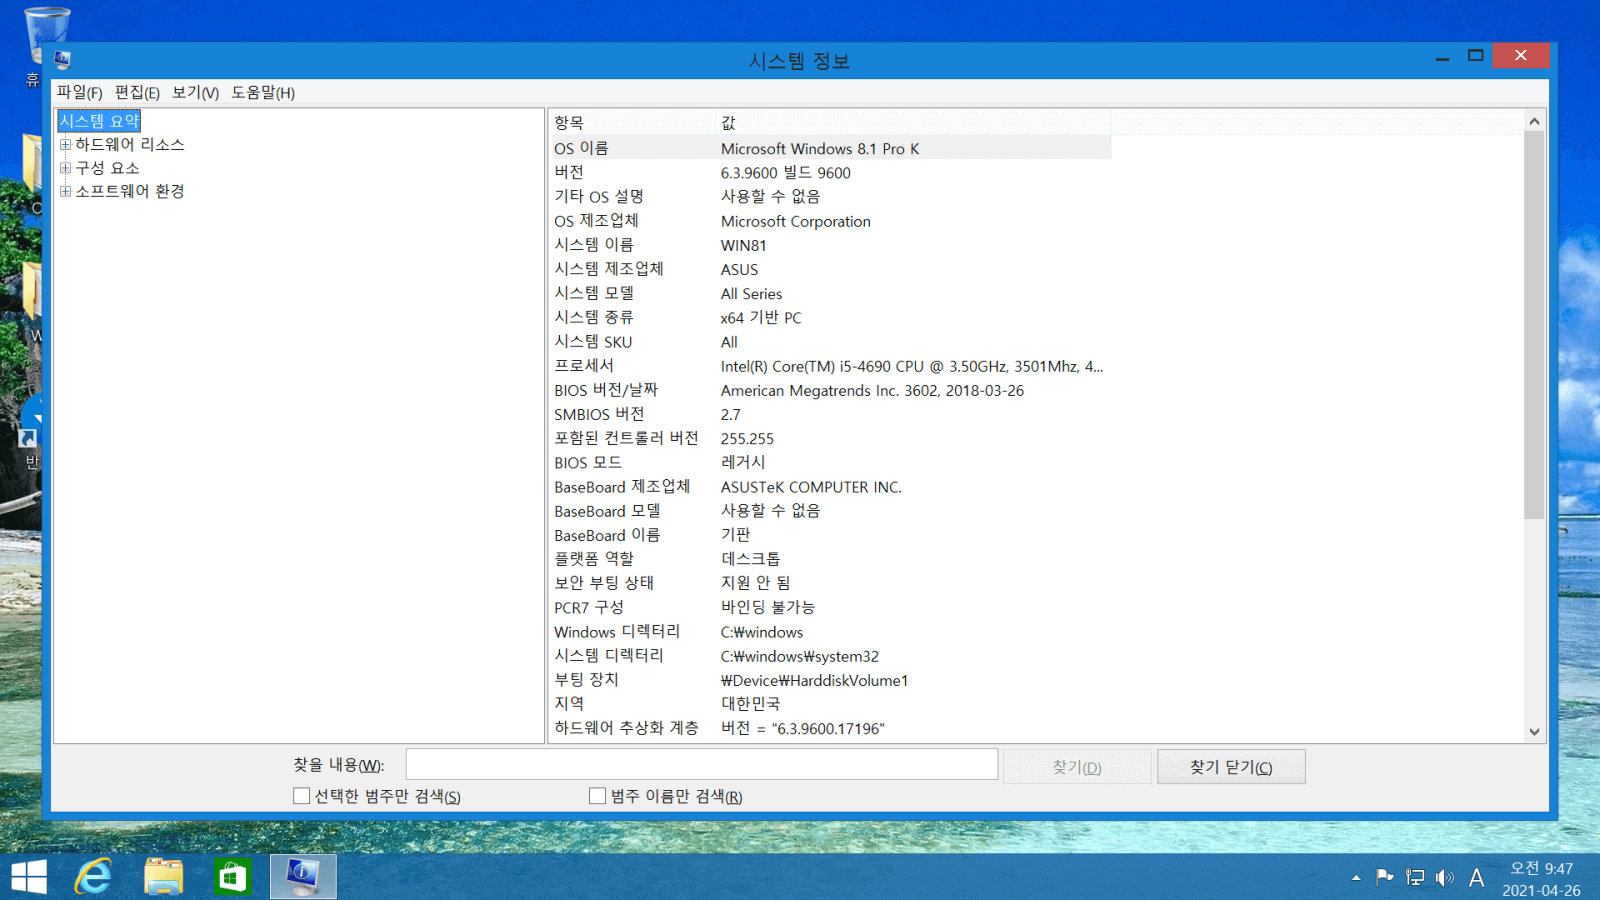
Task: Open Action Center flag icon
Action: [1385, 877]
